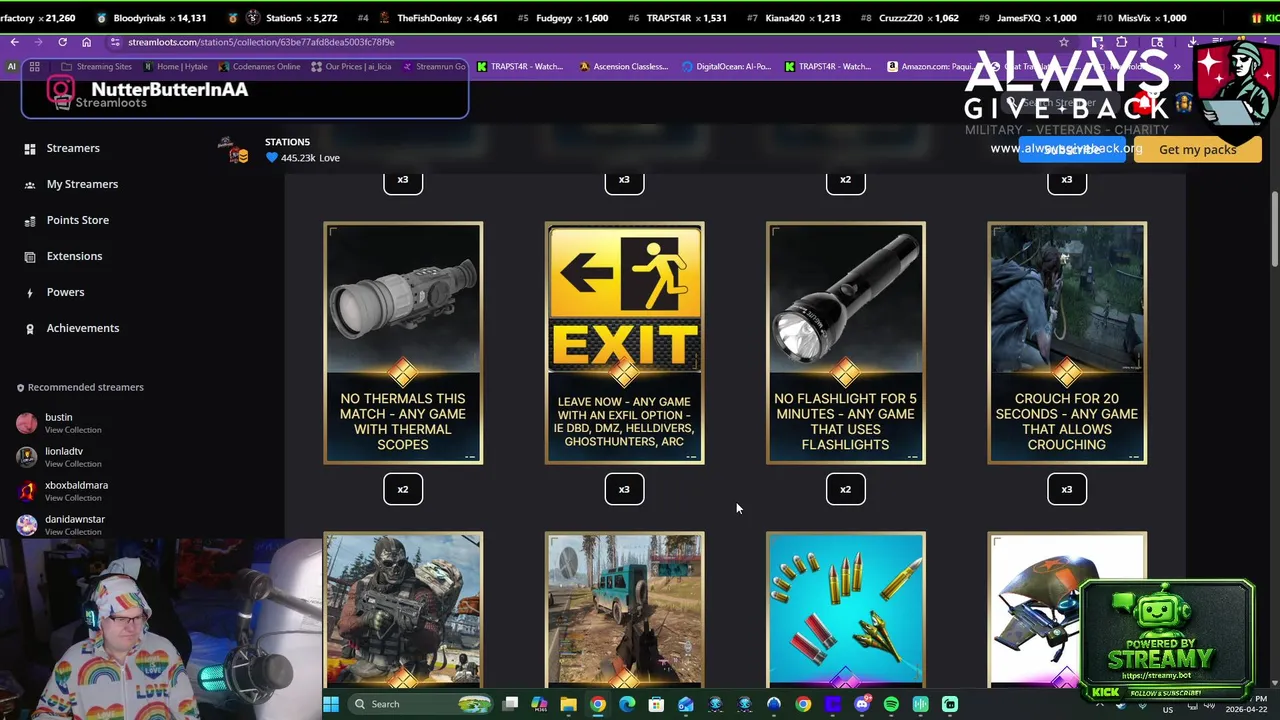Open Microsoft Edge from taskbar
This screenshot has width=1280, height=720.
(x=627, y=704)
